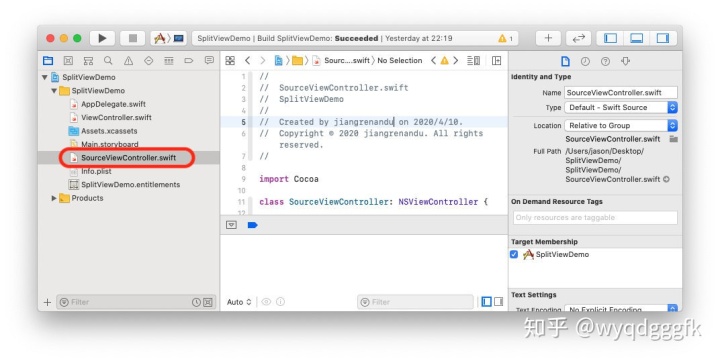Open the Library with the plus button
Screen dimensions: 720x361
click(x=548, y=38)
